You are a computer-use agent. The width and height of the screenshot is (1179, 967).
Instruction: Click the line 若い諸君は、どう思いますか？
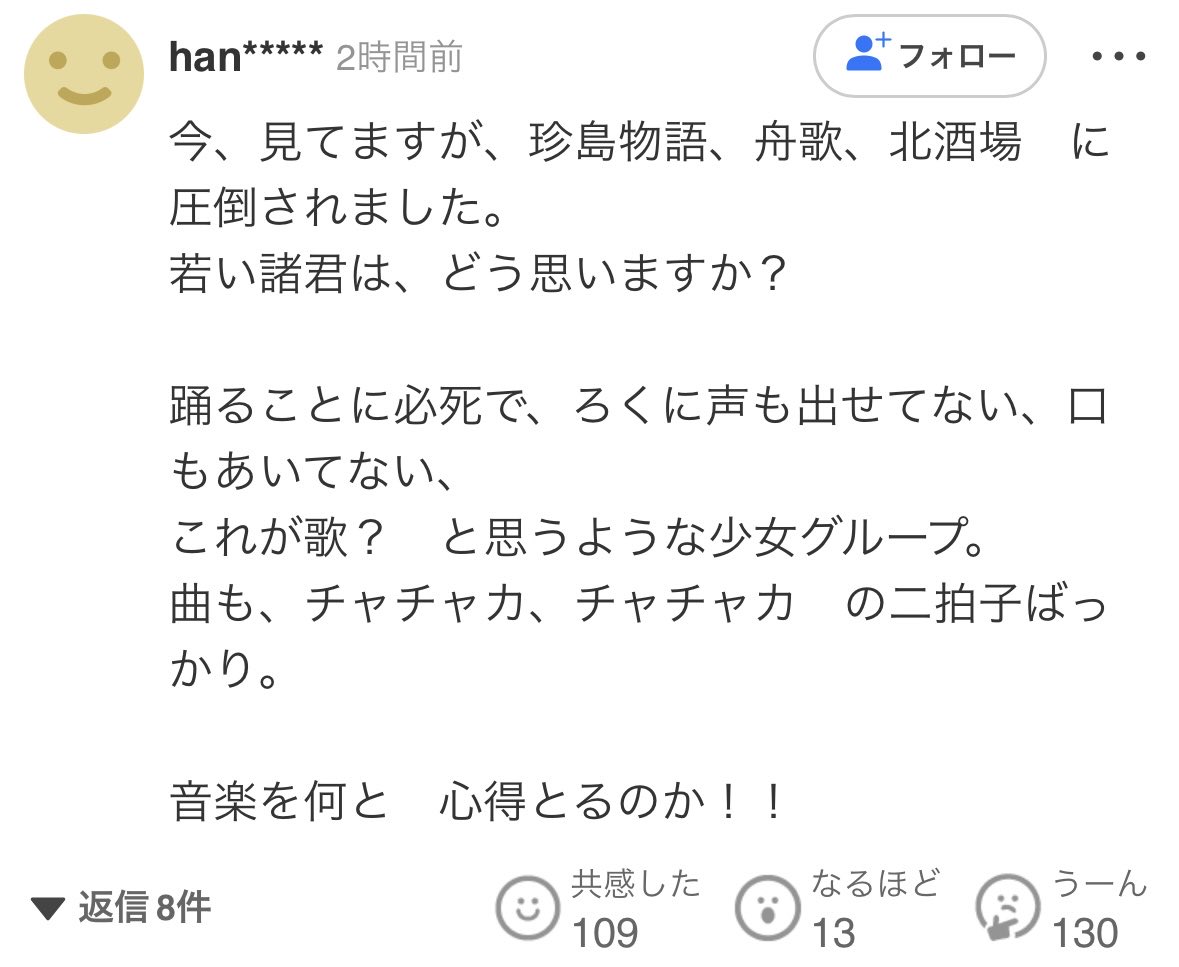pos(478,273)
